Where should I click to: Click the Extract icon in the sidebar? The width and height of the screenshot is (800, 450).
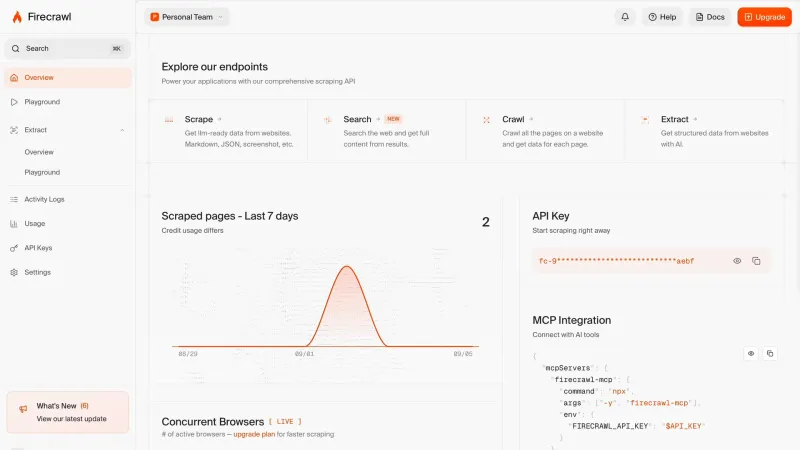(14, 130)
